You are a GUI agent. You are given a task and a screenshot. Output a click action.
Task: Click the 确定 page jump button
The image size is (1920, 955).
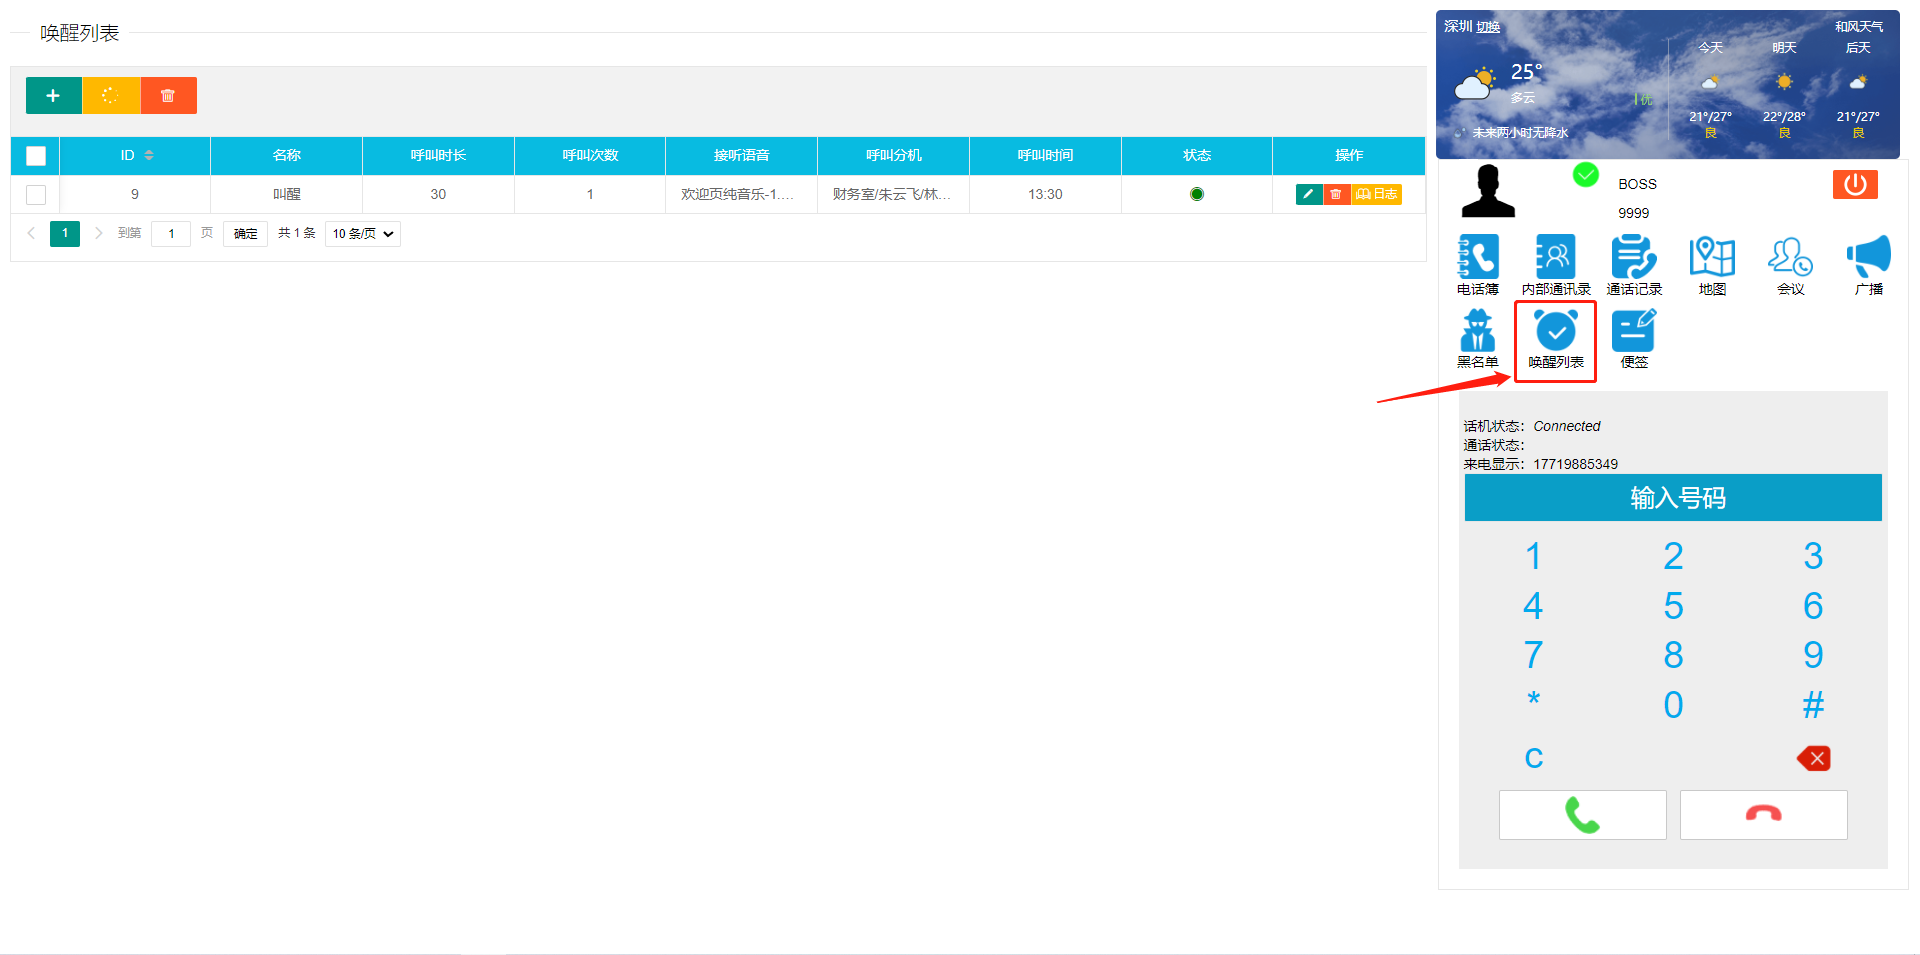(245, 234)
